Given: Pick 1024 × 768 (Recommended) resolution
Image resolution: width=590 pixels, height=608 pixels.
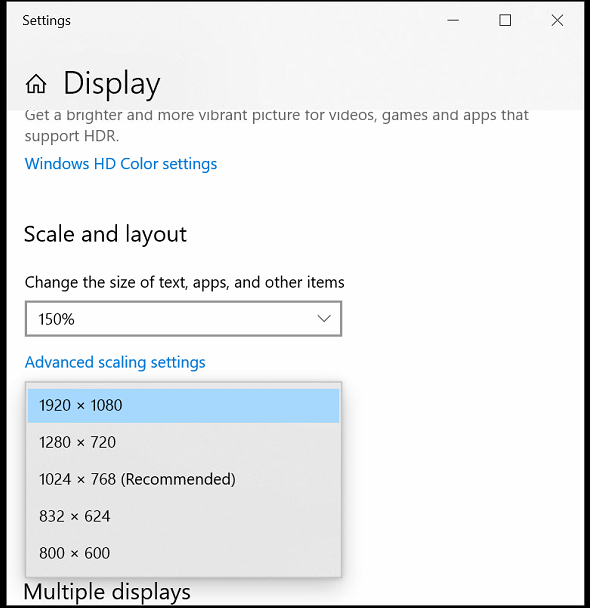Looking at the screenshot, I should coord(183,479).
